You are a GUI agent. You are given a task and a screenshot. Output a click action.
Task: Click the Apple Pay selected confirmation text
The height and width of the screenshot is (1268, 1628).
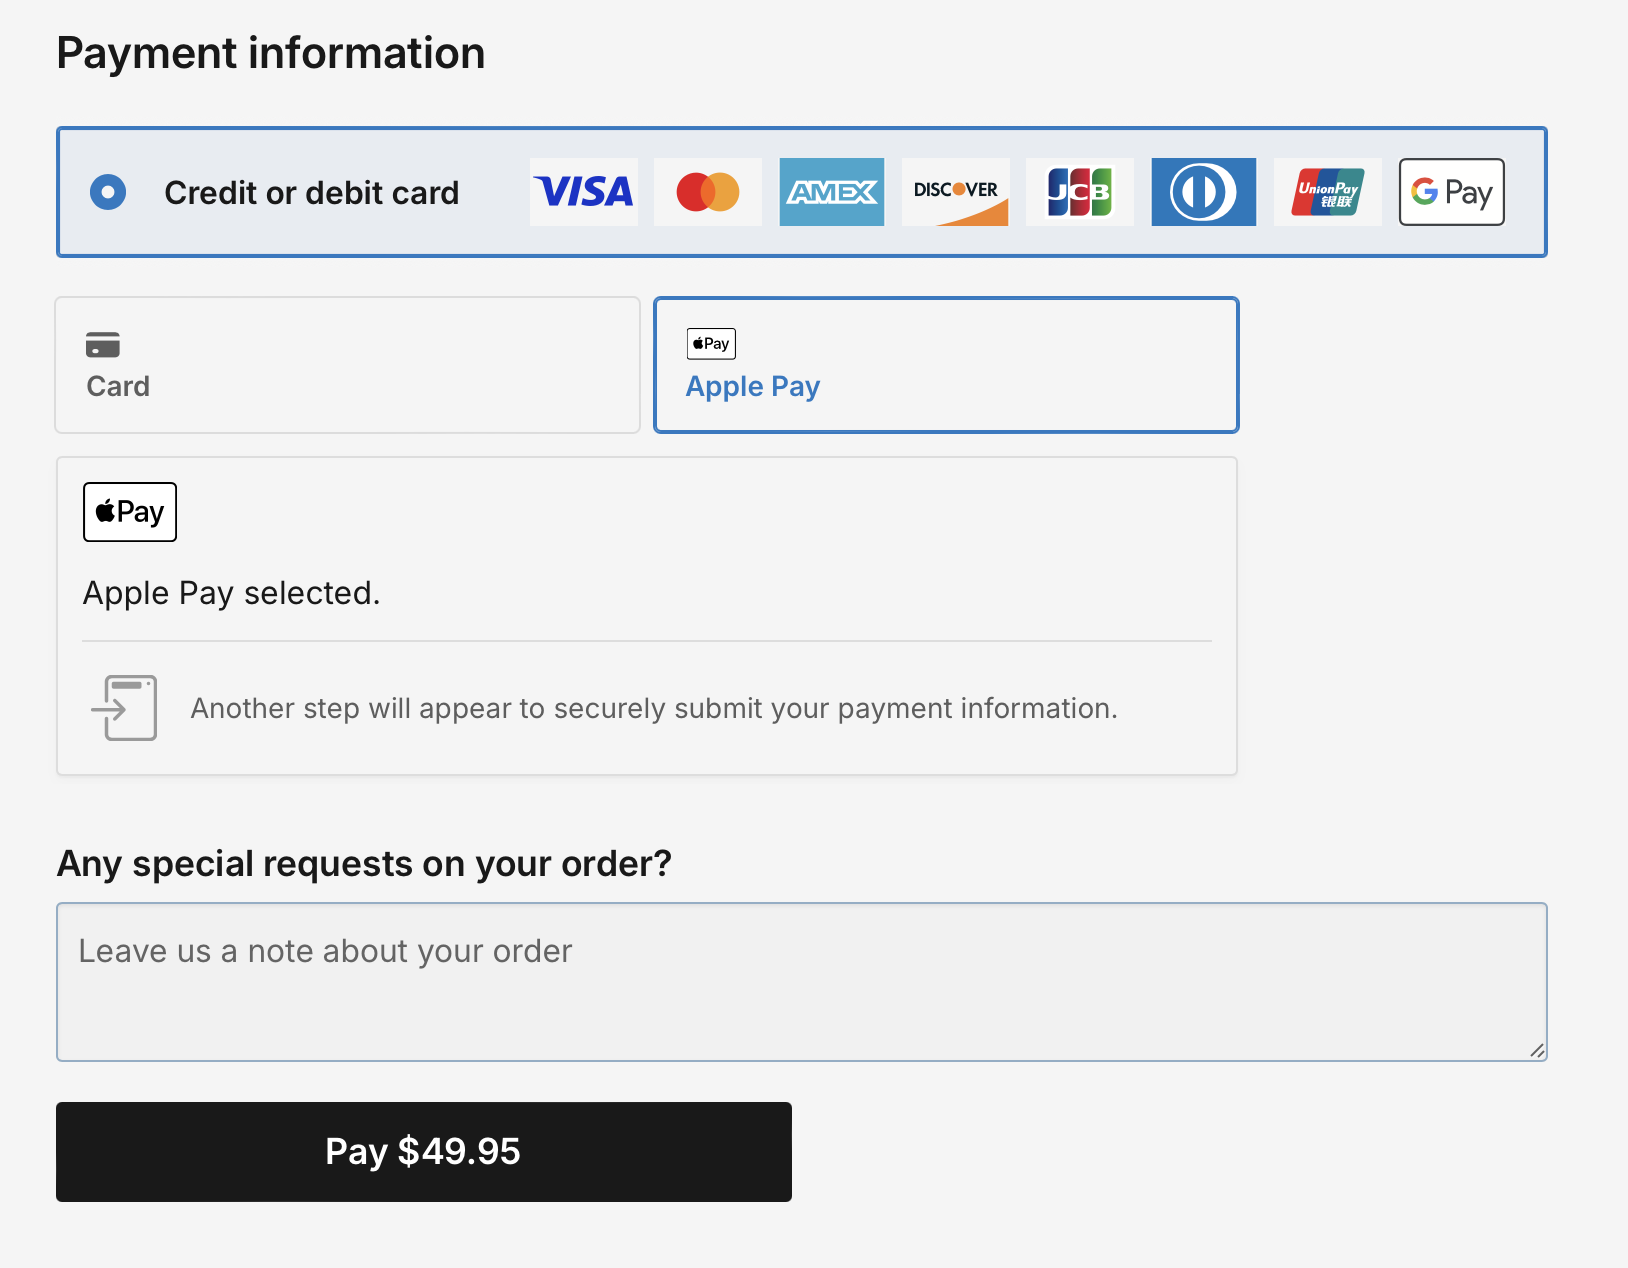tap(232, 592)
